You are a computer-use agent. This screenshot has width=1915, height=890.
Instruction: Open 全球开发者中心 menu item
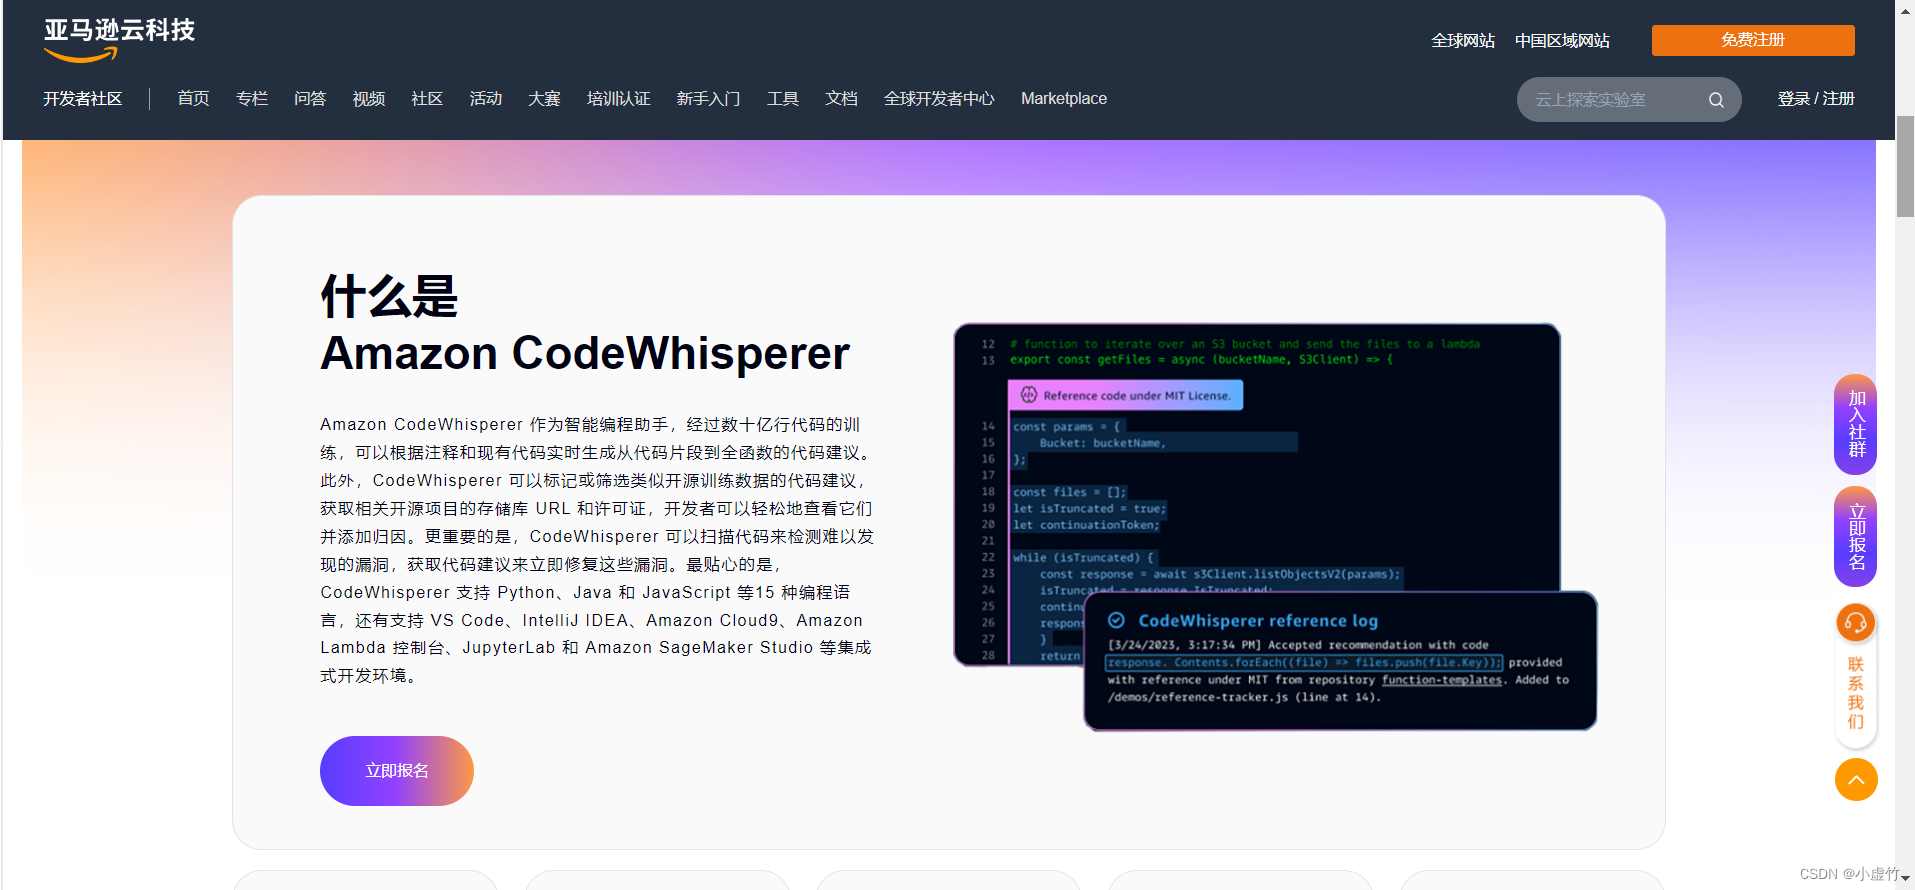click(939, 99)
